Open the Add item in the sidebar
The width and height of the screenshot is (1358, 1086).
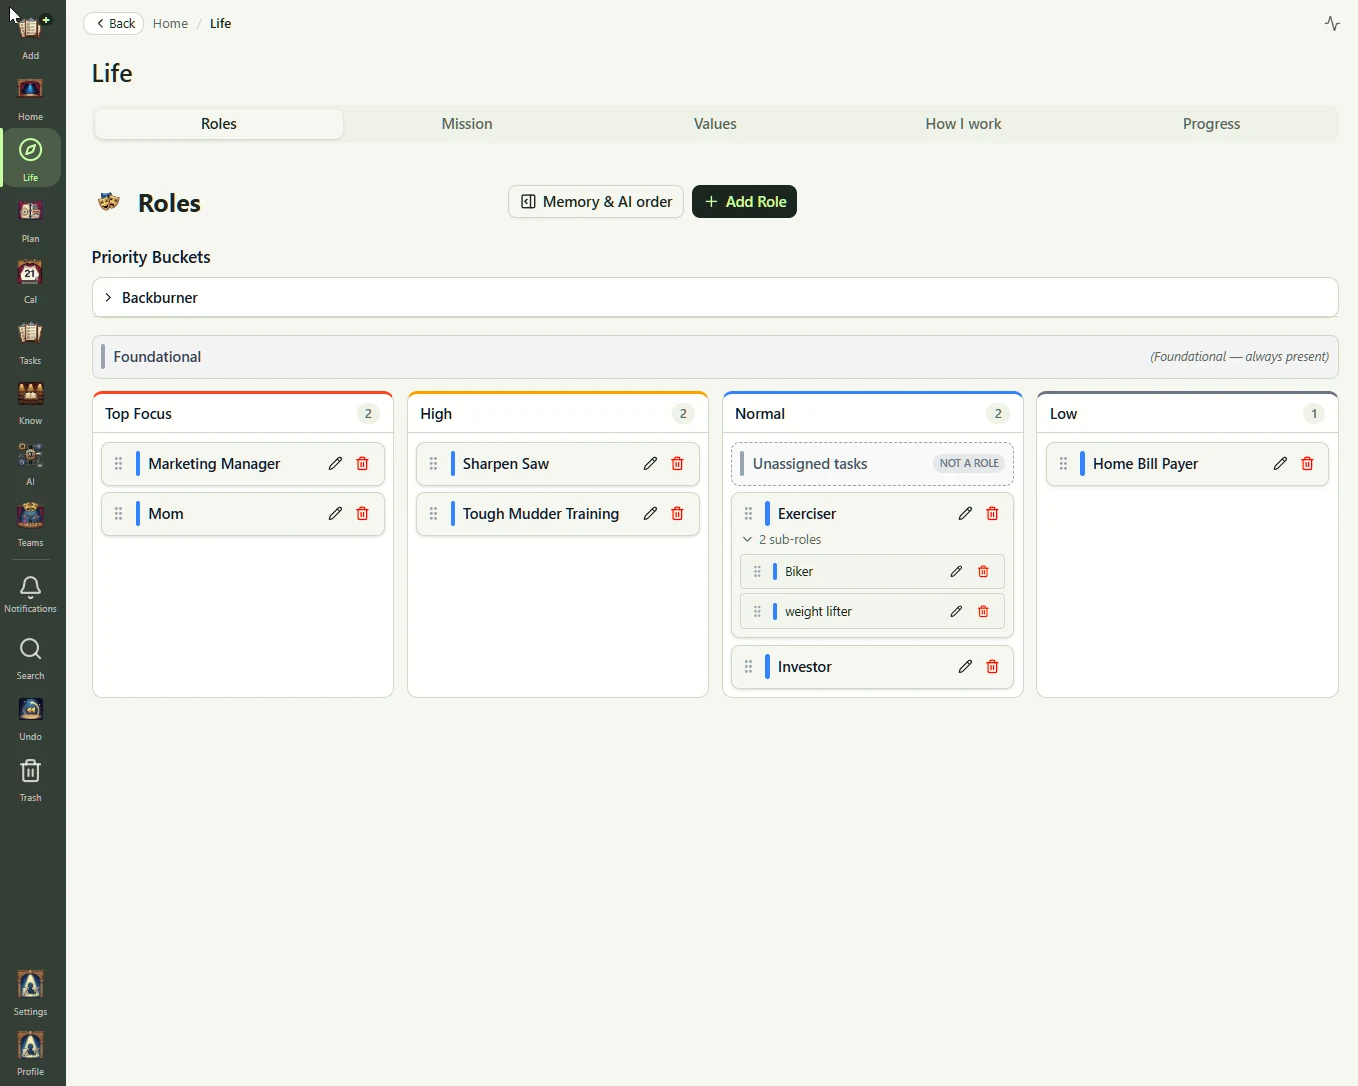30,36
